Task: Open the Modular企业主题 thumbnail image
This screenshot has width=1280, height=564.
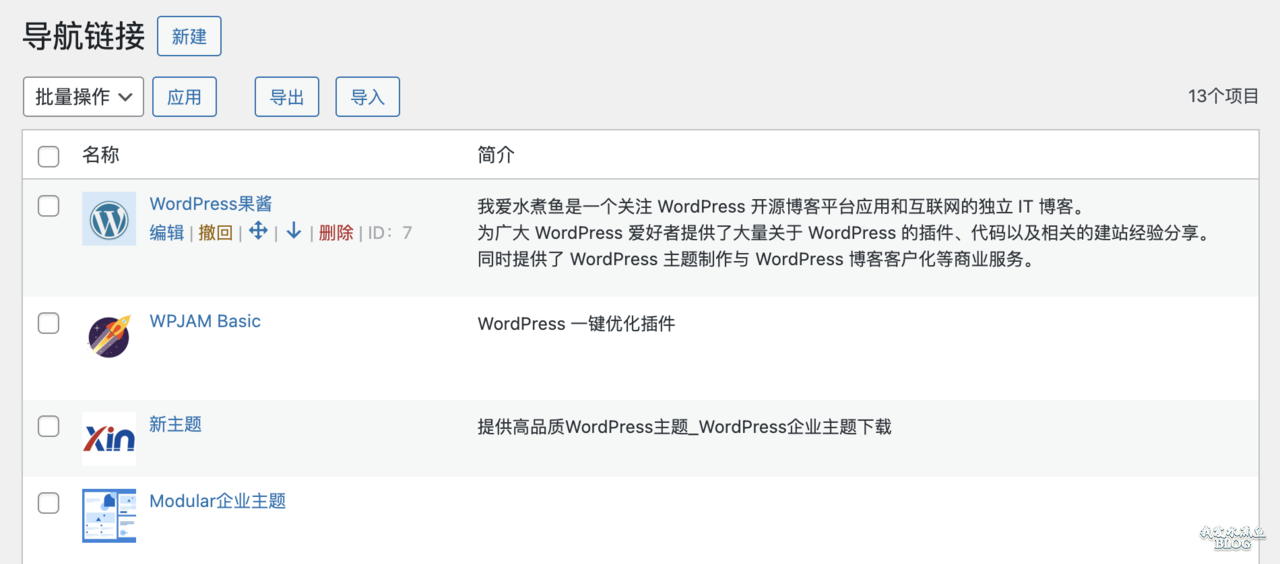Action: point(109,516)
